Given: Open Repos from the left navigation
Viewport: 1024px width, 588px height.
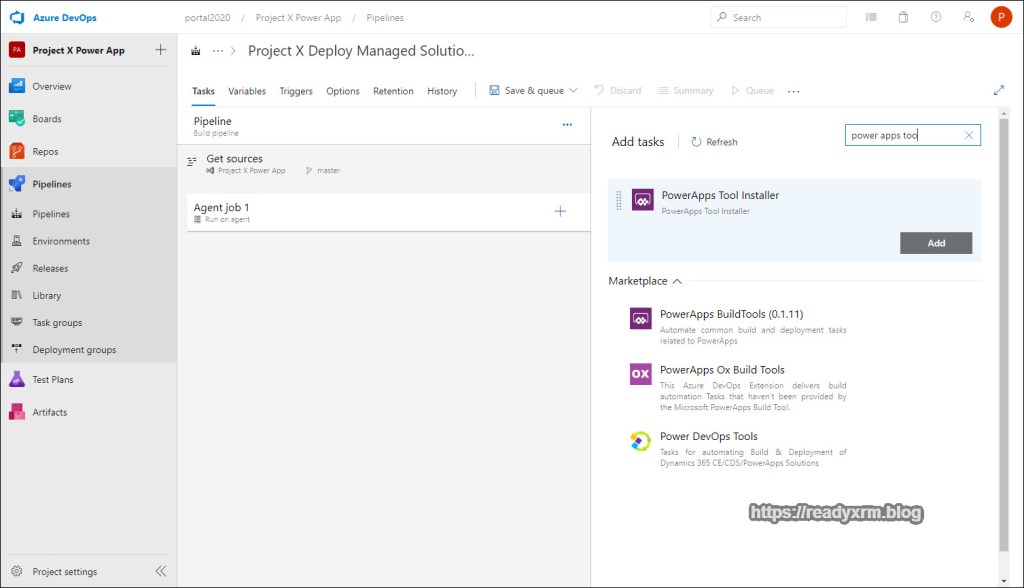Looking at the screenshot, I should [x=45, y=152].
